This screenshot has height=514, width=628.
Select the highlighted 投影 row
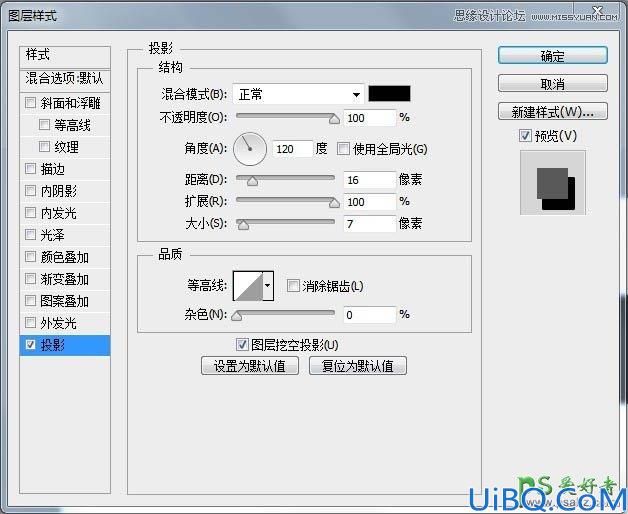[65, 345]
